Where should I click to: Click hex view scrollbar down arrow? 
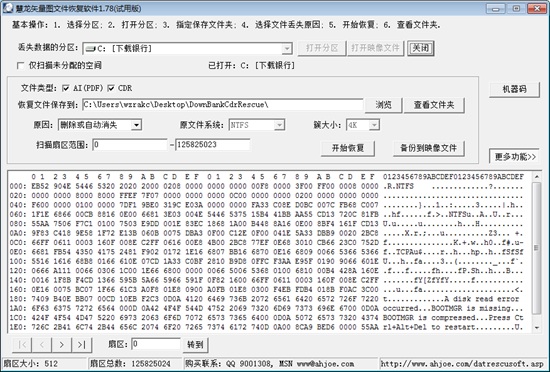pyautogui.click(x=536, y=328)
